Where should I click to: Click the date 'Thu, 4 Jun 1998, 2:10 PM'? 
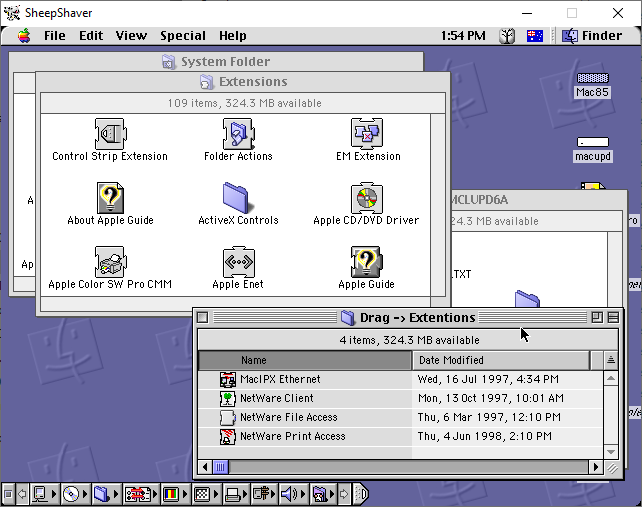click(484, 436)
